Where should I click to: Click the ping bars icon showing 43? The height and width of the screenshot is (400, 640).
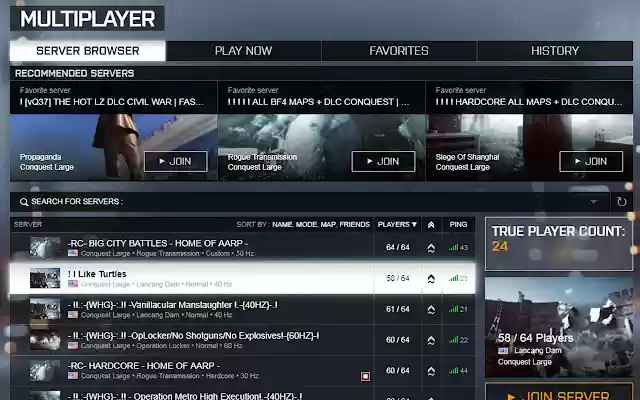pyautogui.click(x=453, y=247)
